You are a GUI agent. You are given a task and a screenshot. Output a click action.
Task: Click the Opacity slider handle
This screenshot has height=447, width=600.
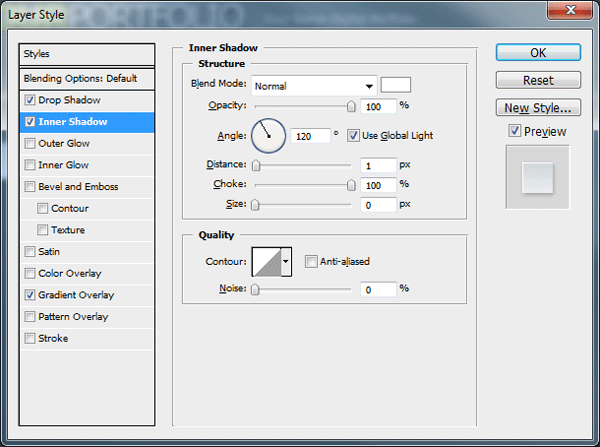pyautogui.click(x=351, y=106)
